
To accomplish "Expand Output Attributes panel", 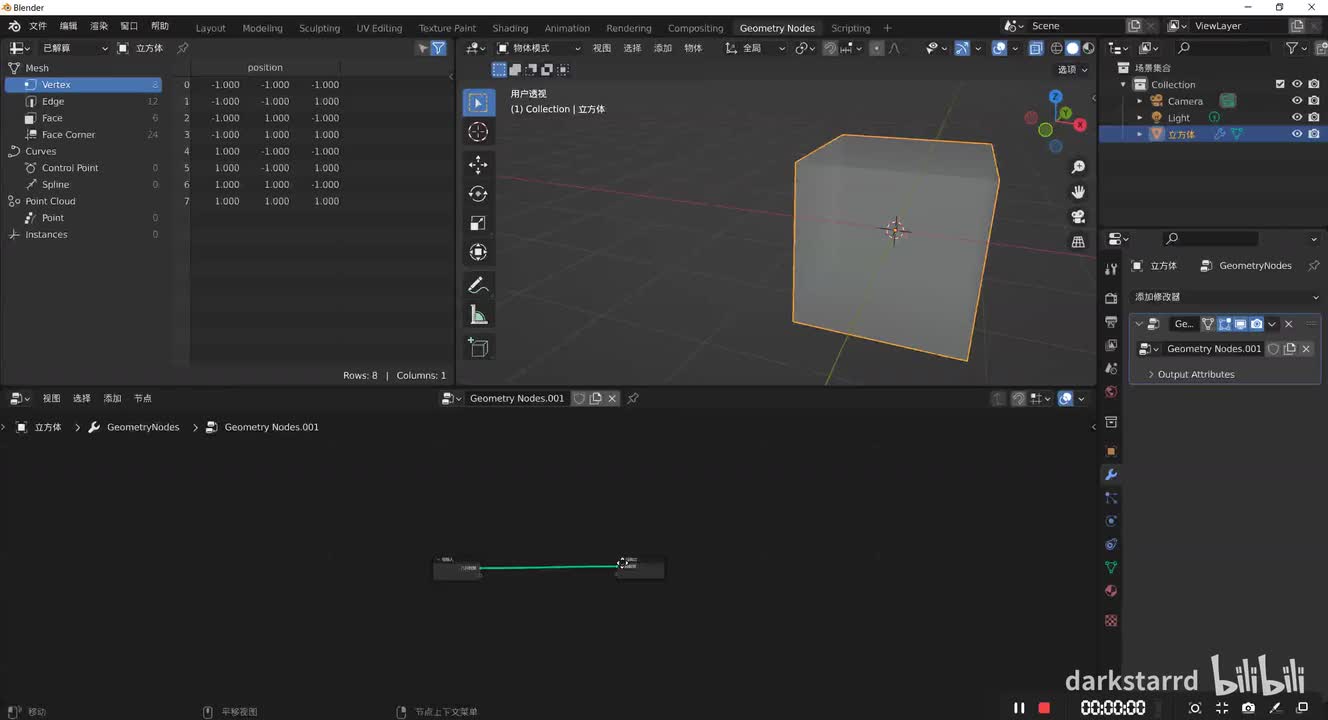I will pos(1196,374).
